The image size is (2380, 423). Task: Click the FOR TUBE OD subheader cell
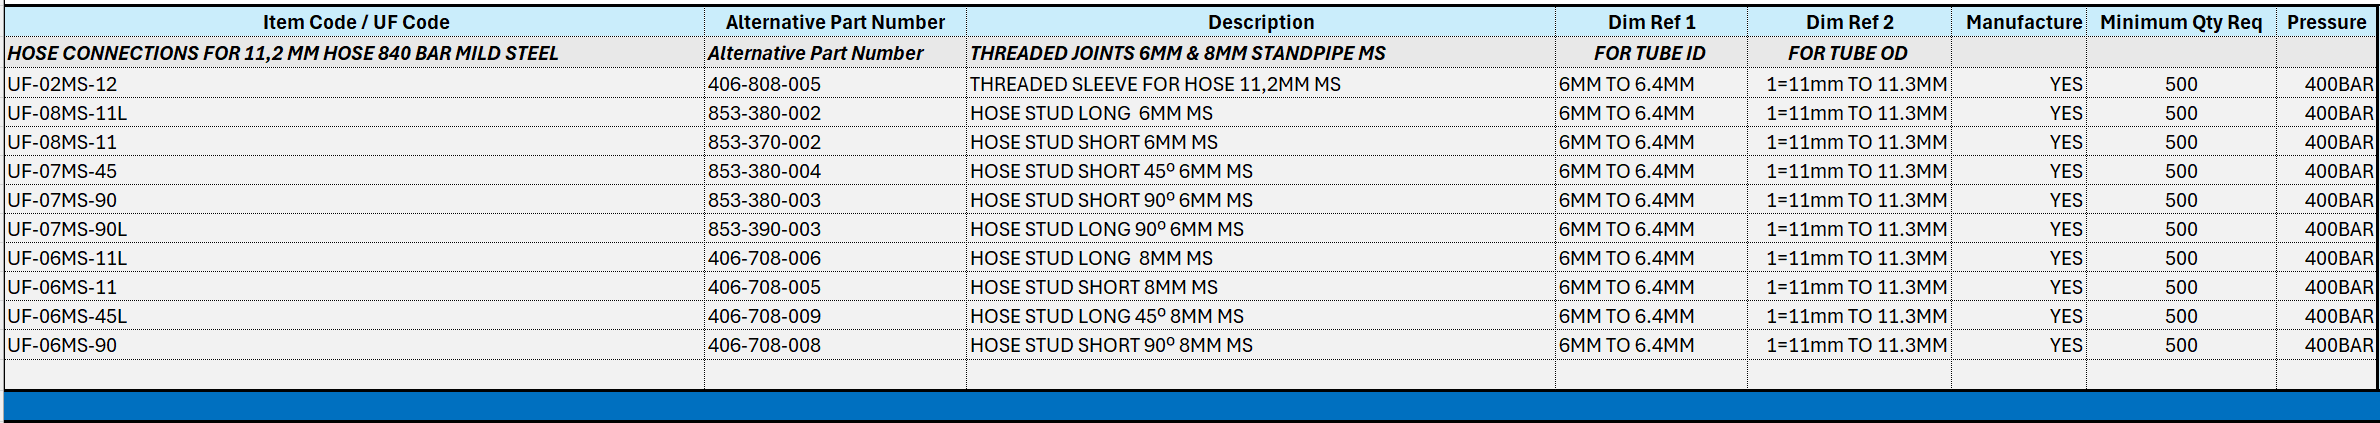1848,53
